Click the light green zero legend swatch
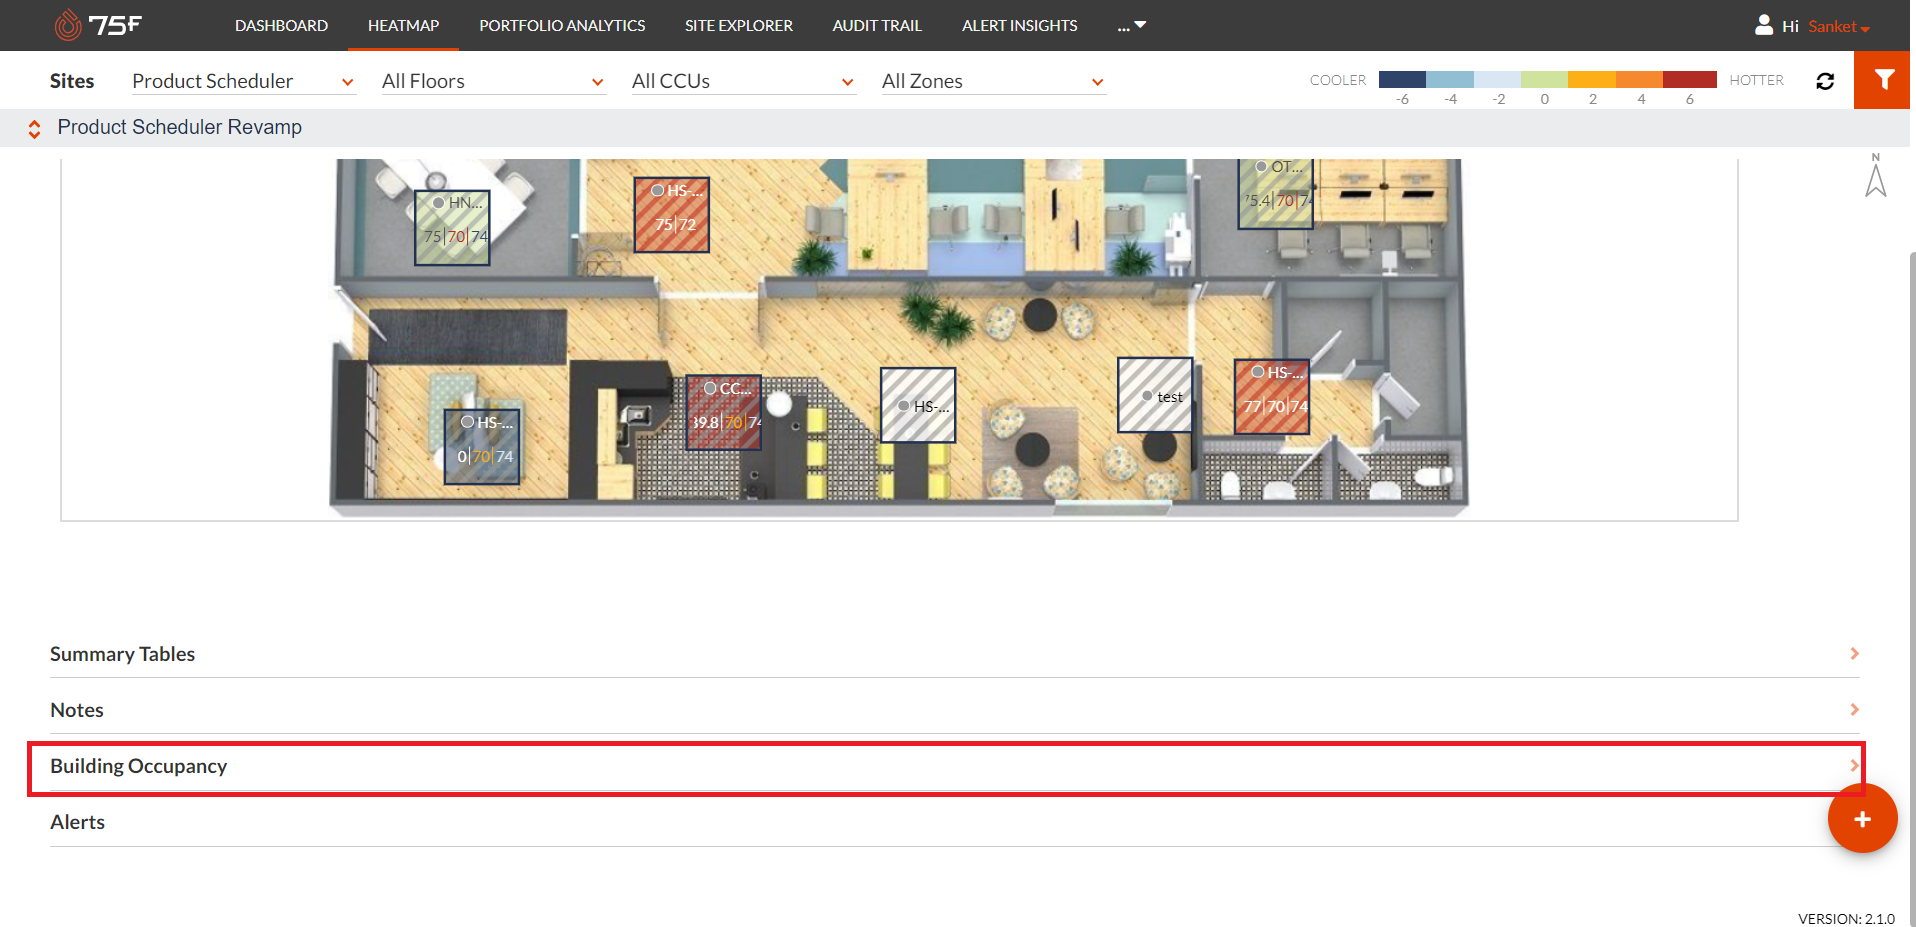 (1545, 80)
